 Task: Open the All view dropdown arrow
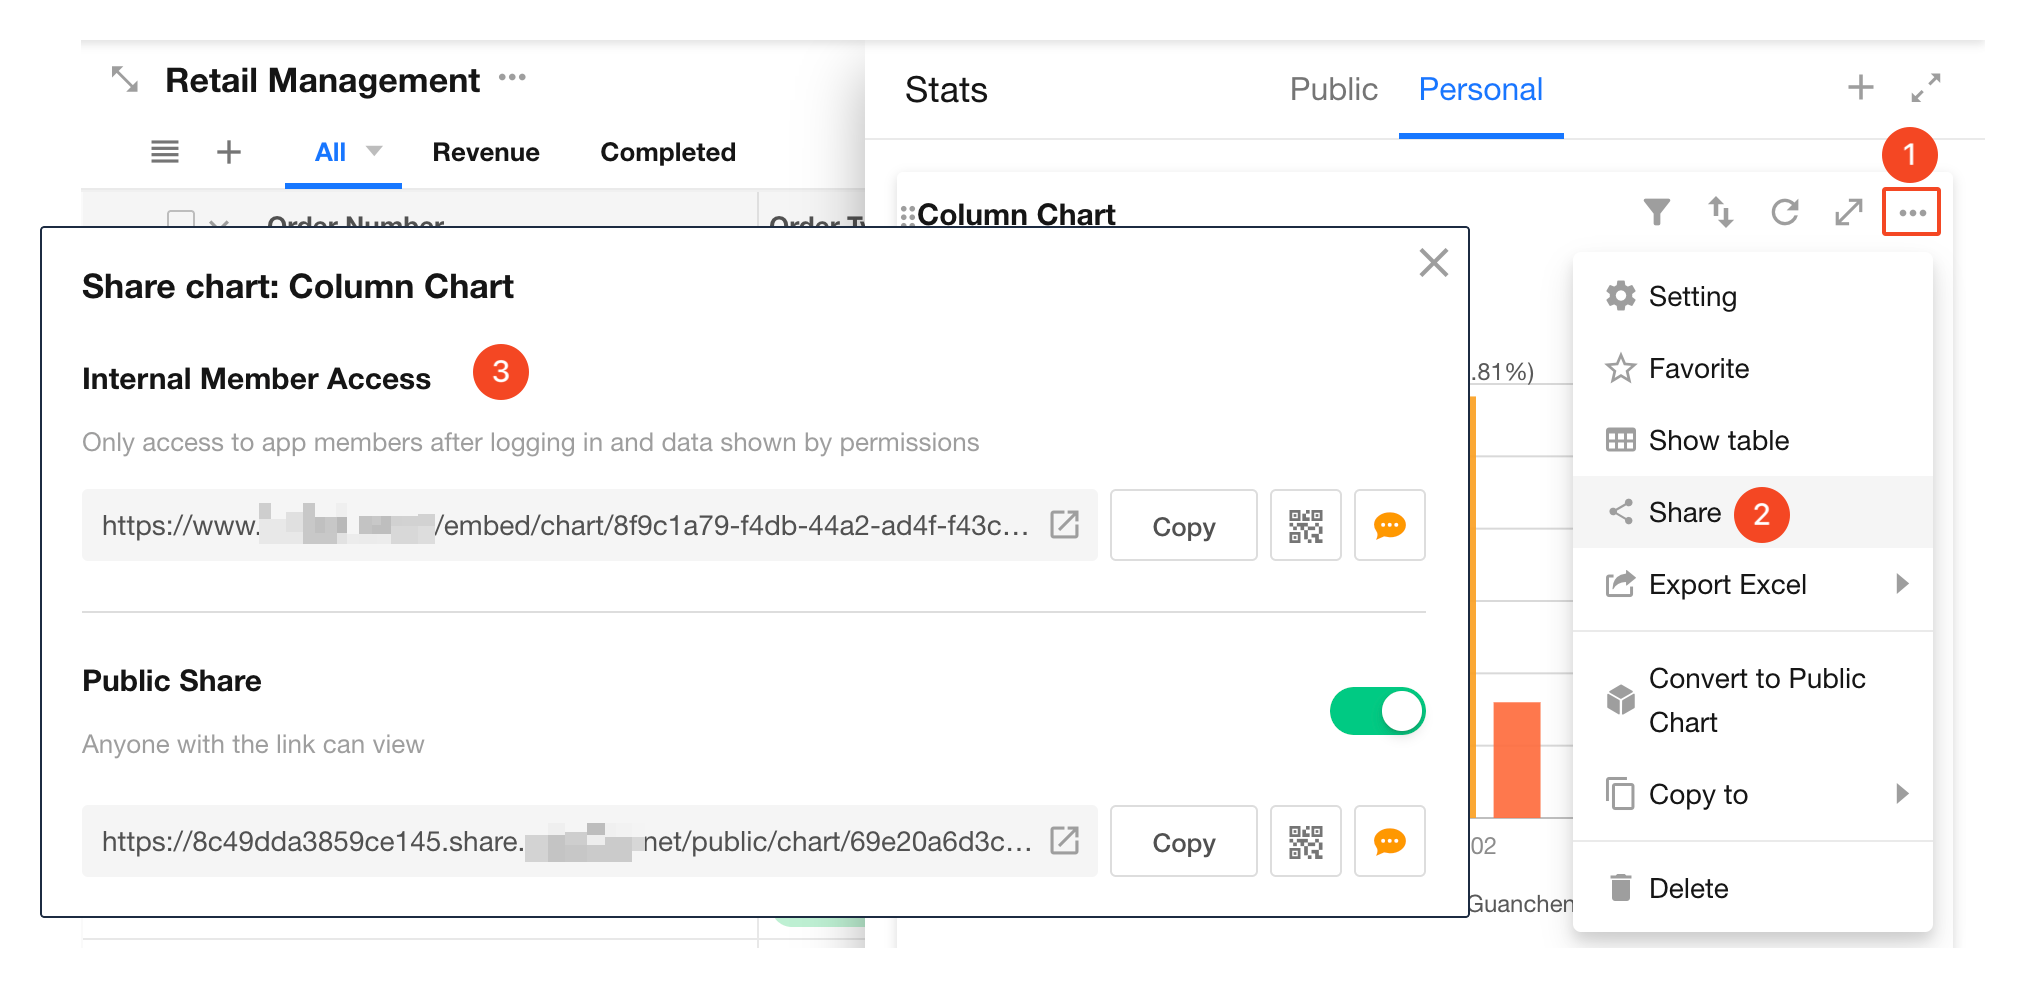coord(374,151)
